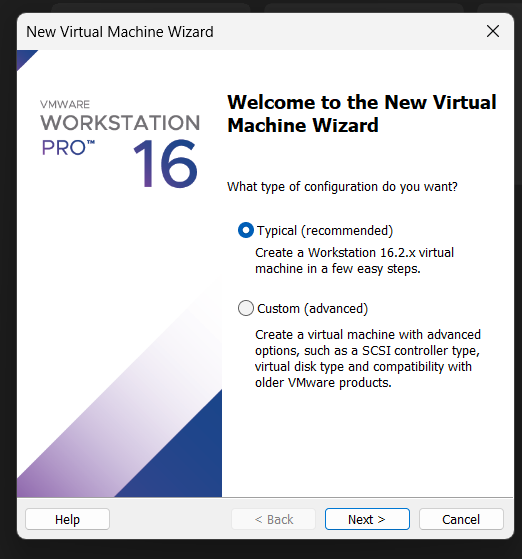Click the 'Welcome to the New Virtual' heading
Screen dimensions: 522x559
point(362,102)
